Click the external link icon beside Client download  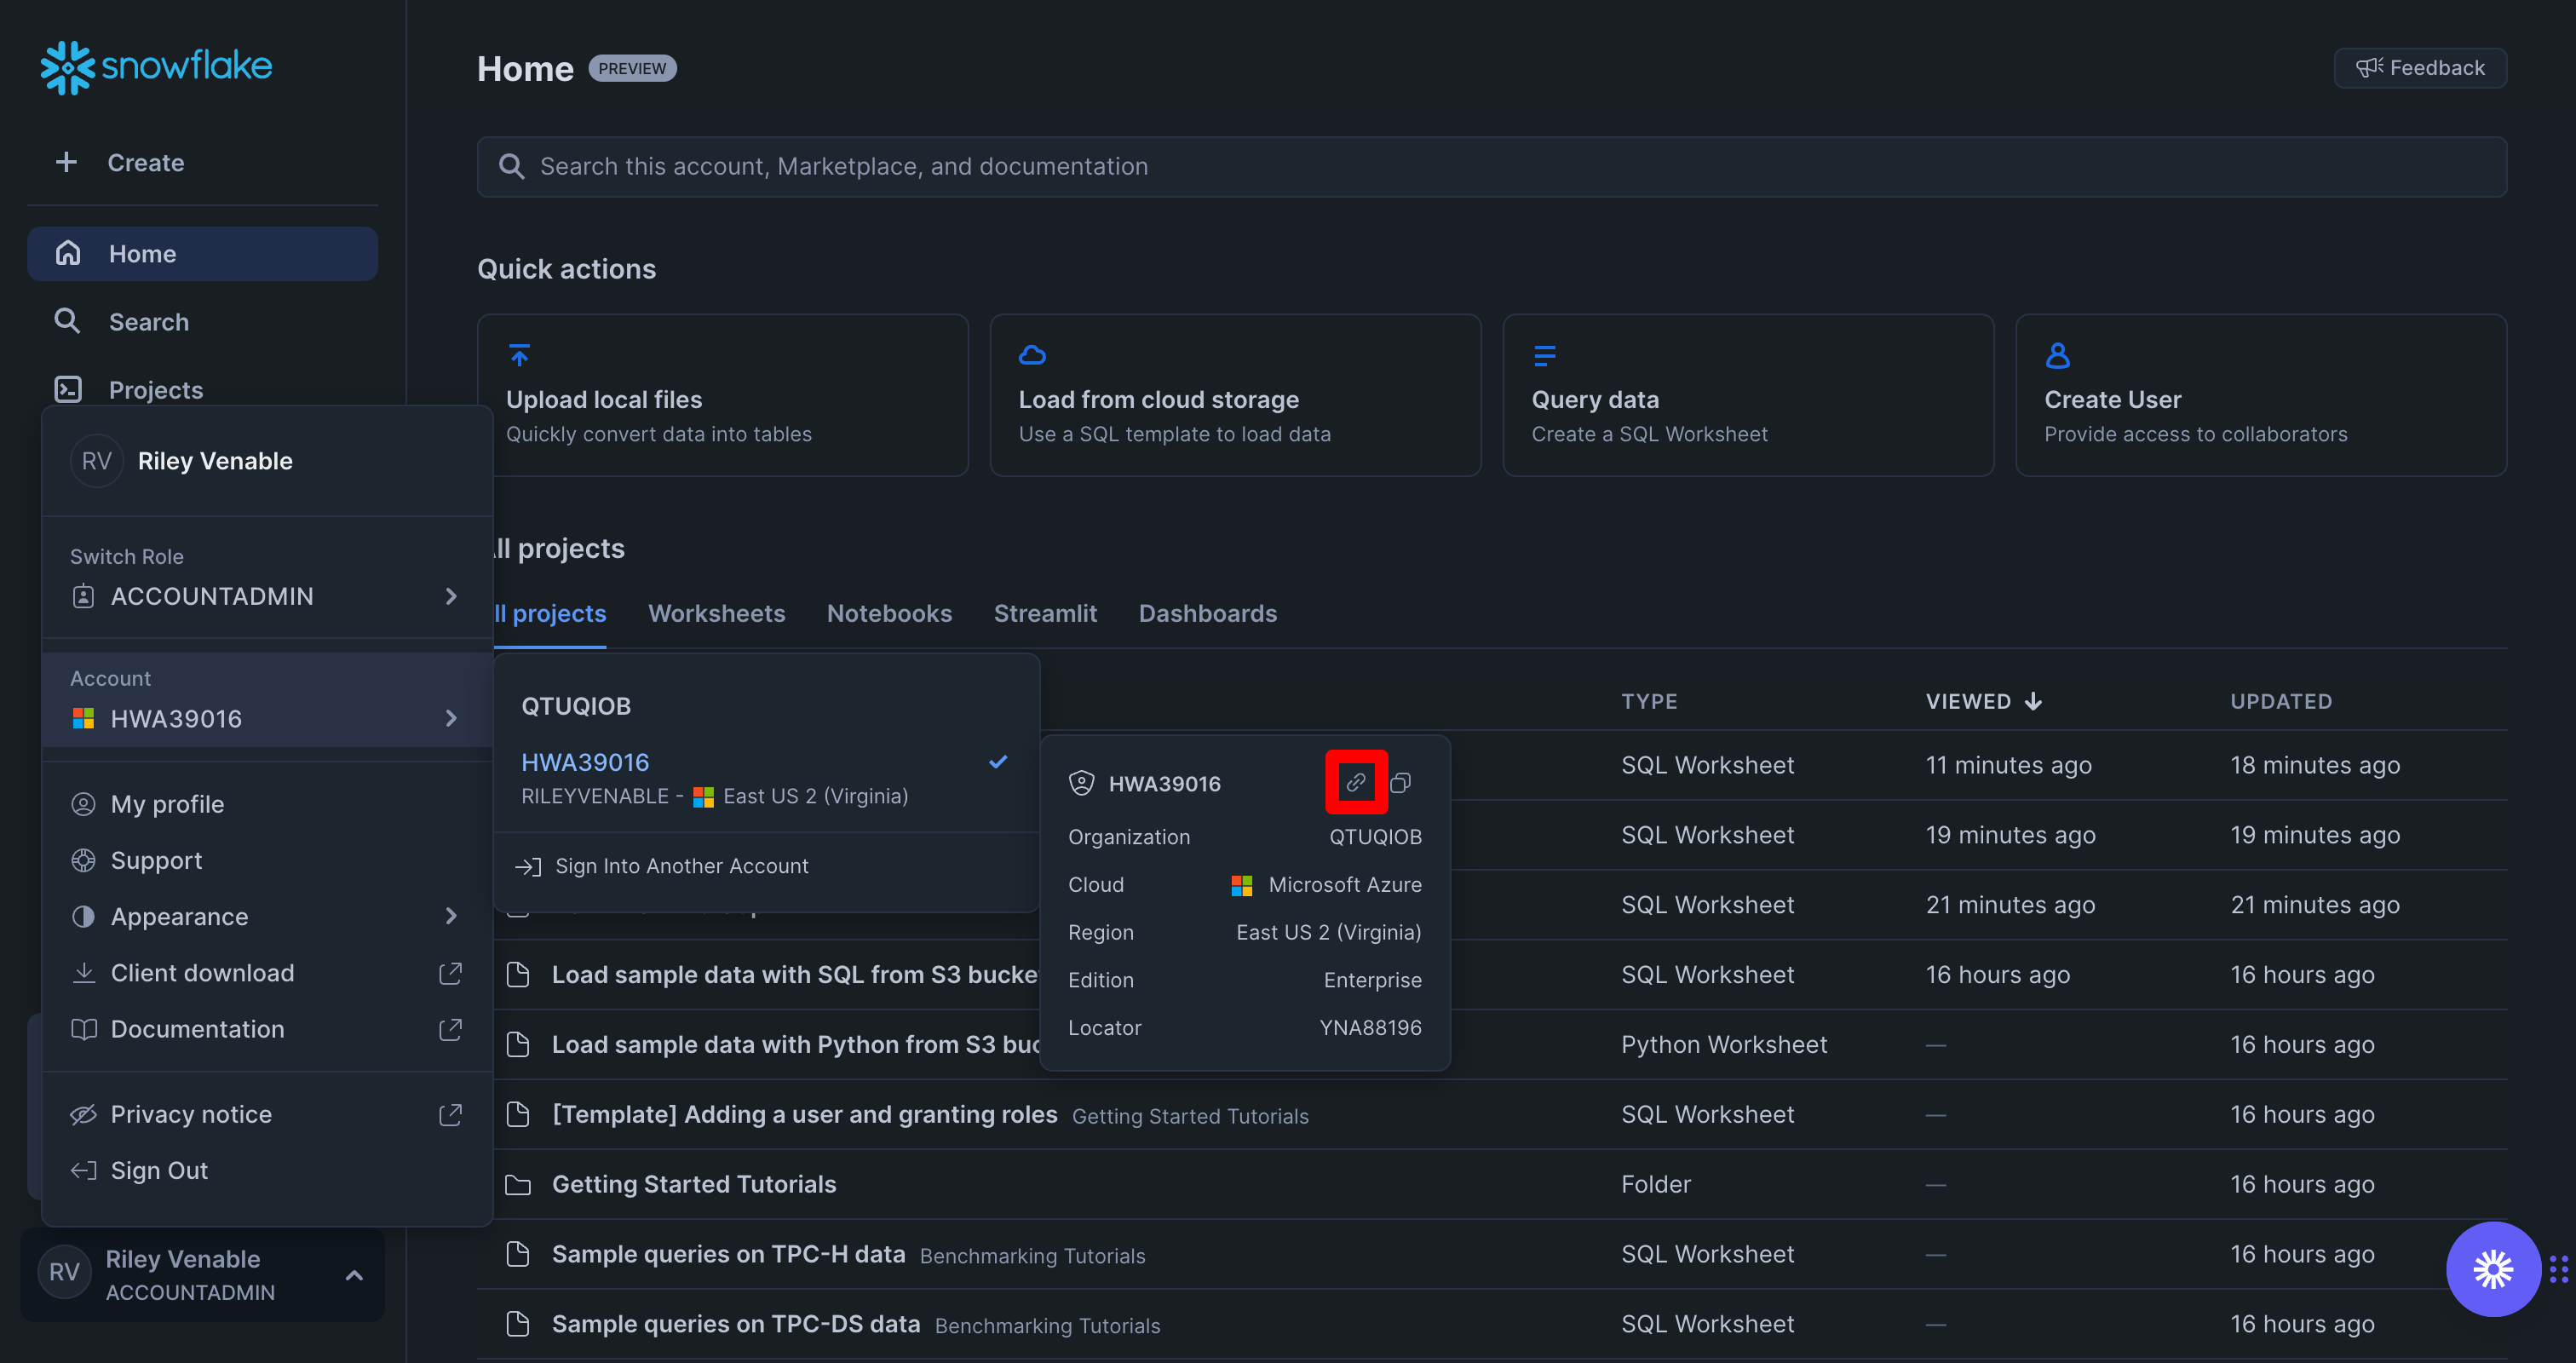click(450, 972)
